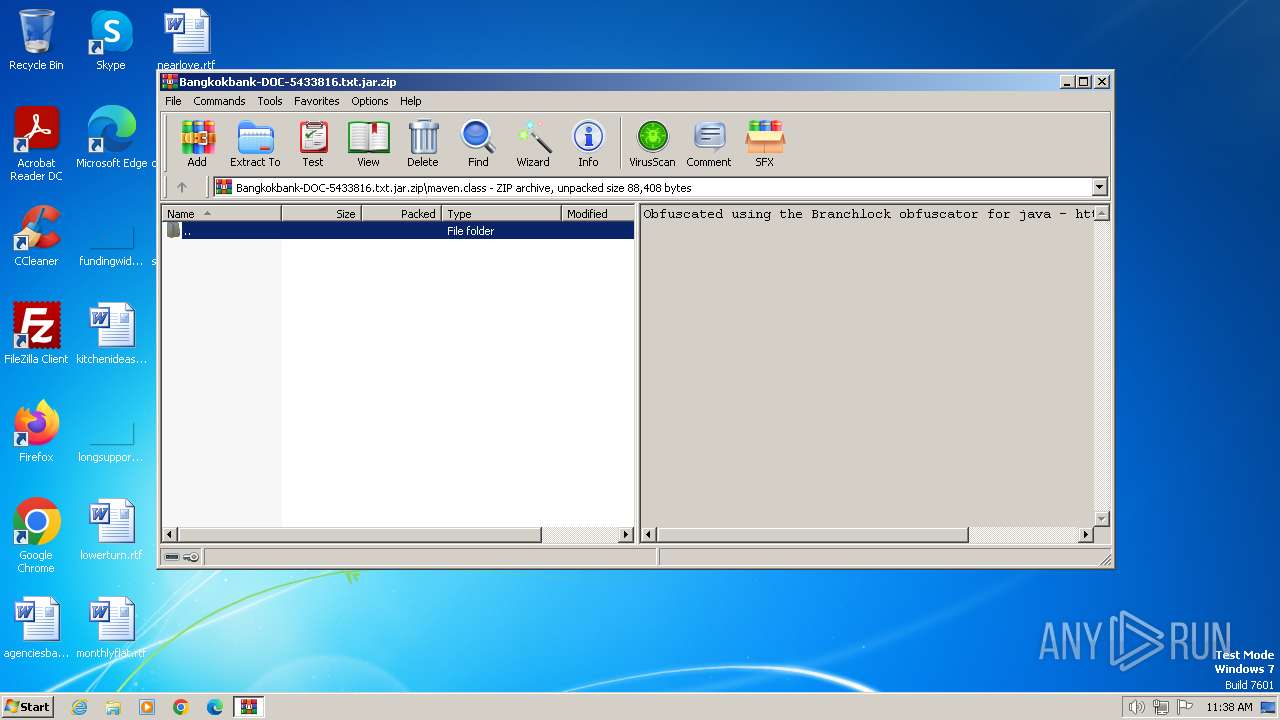
Task: Open the Help menu
Action: pos(411,101)
